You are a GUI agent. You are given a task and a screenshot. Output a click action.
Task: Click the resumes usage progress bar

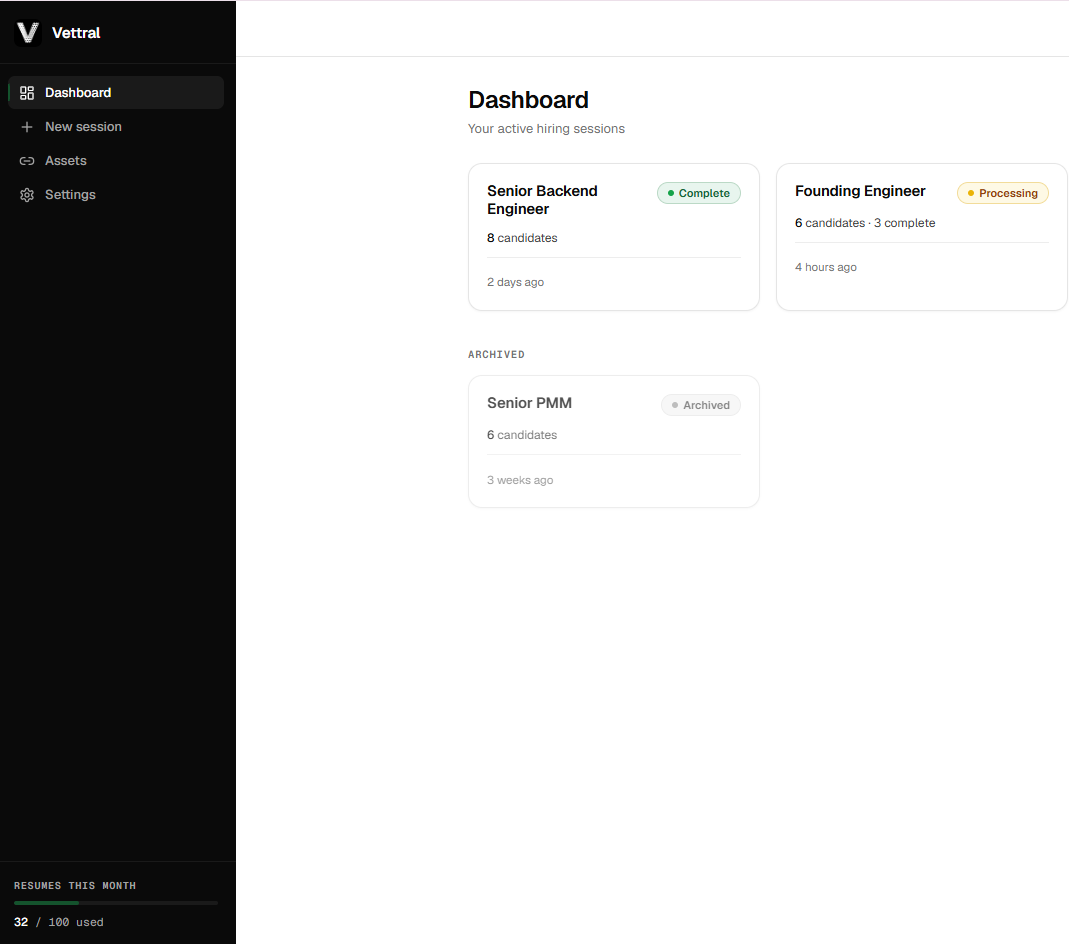click(116, 903)
